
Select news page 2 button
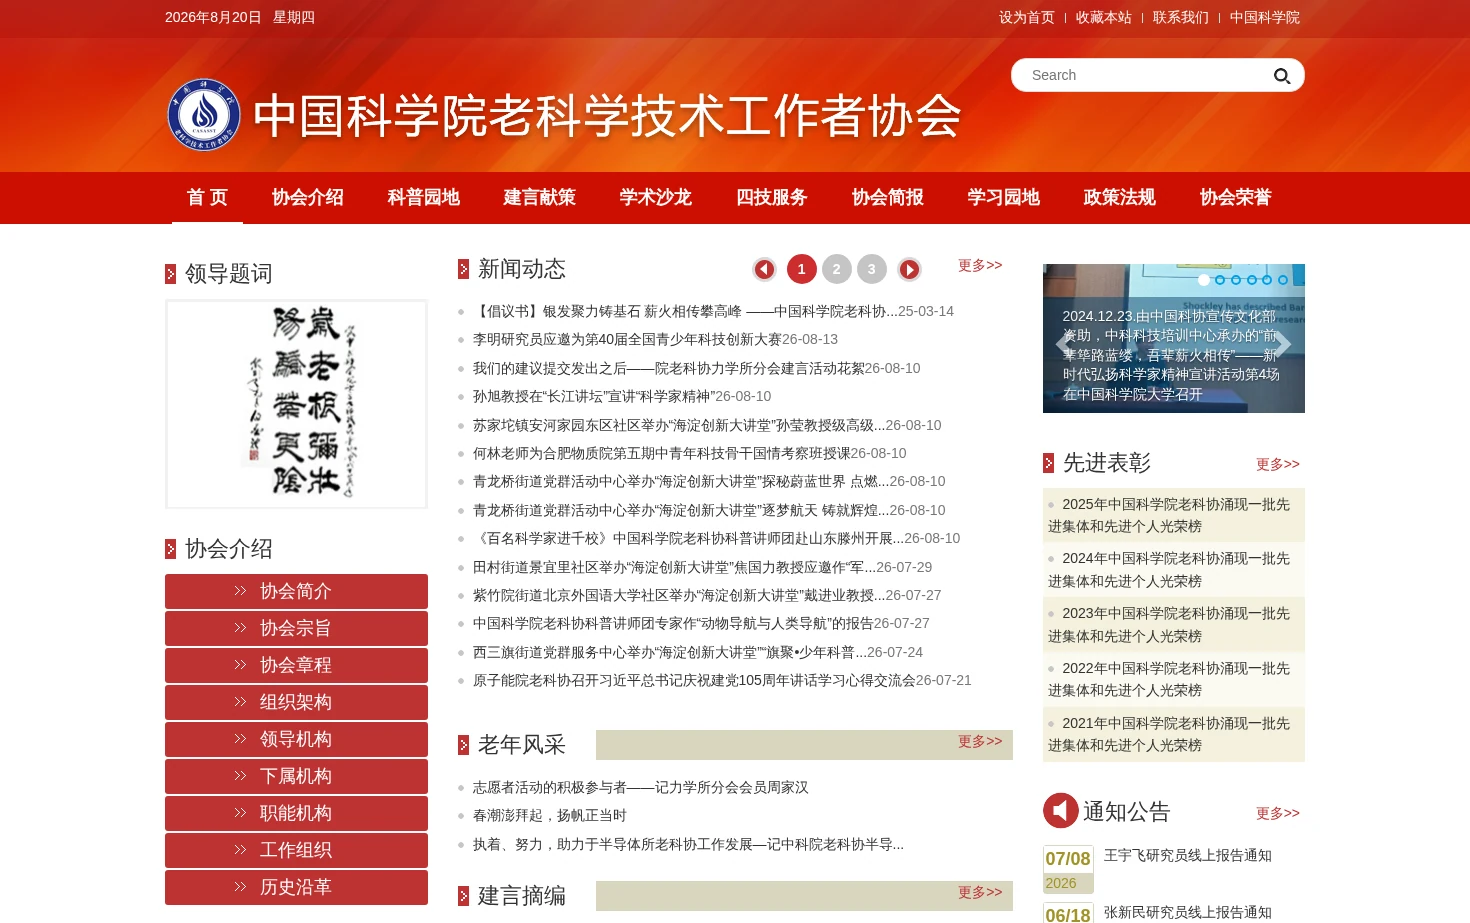tap(837, 269)
